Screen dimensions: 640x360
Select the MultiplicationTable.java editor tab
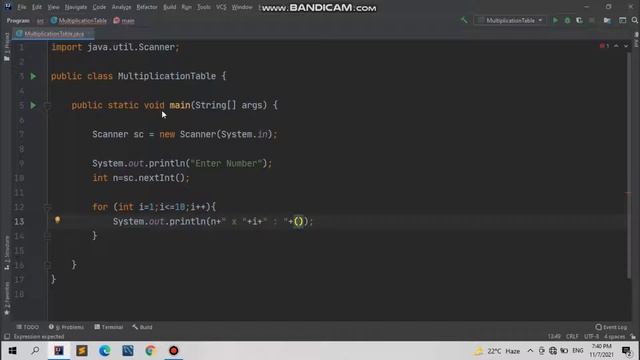click(53, 33)
